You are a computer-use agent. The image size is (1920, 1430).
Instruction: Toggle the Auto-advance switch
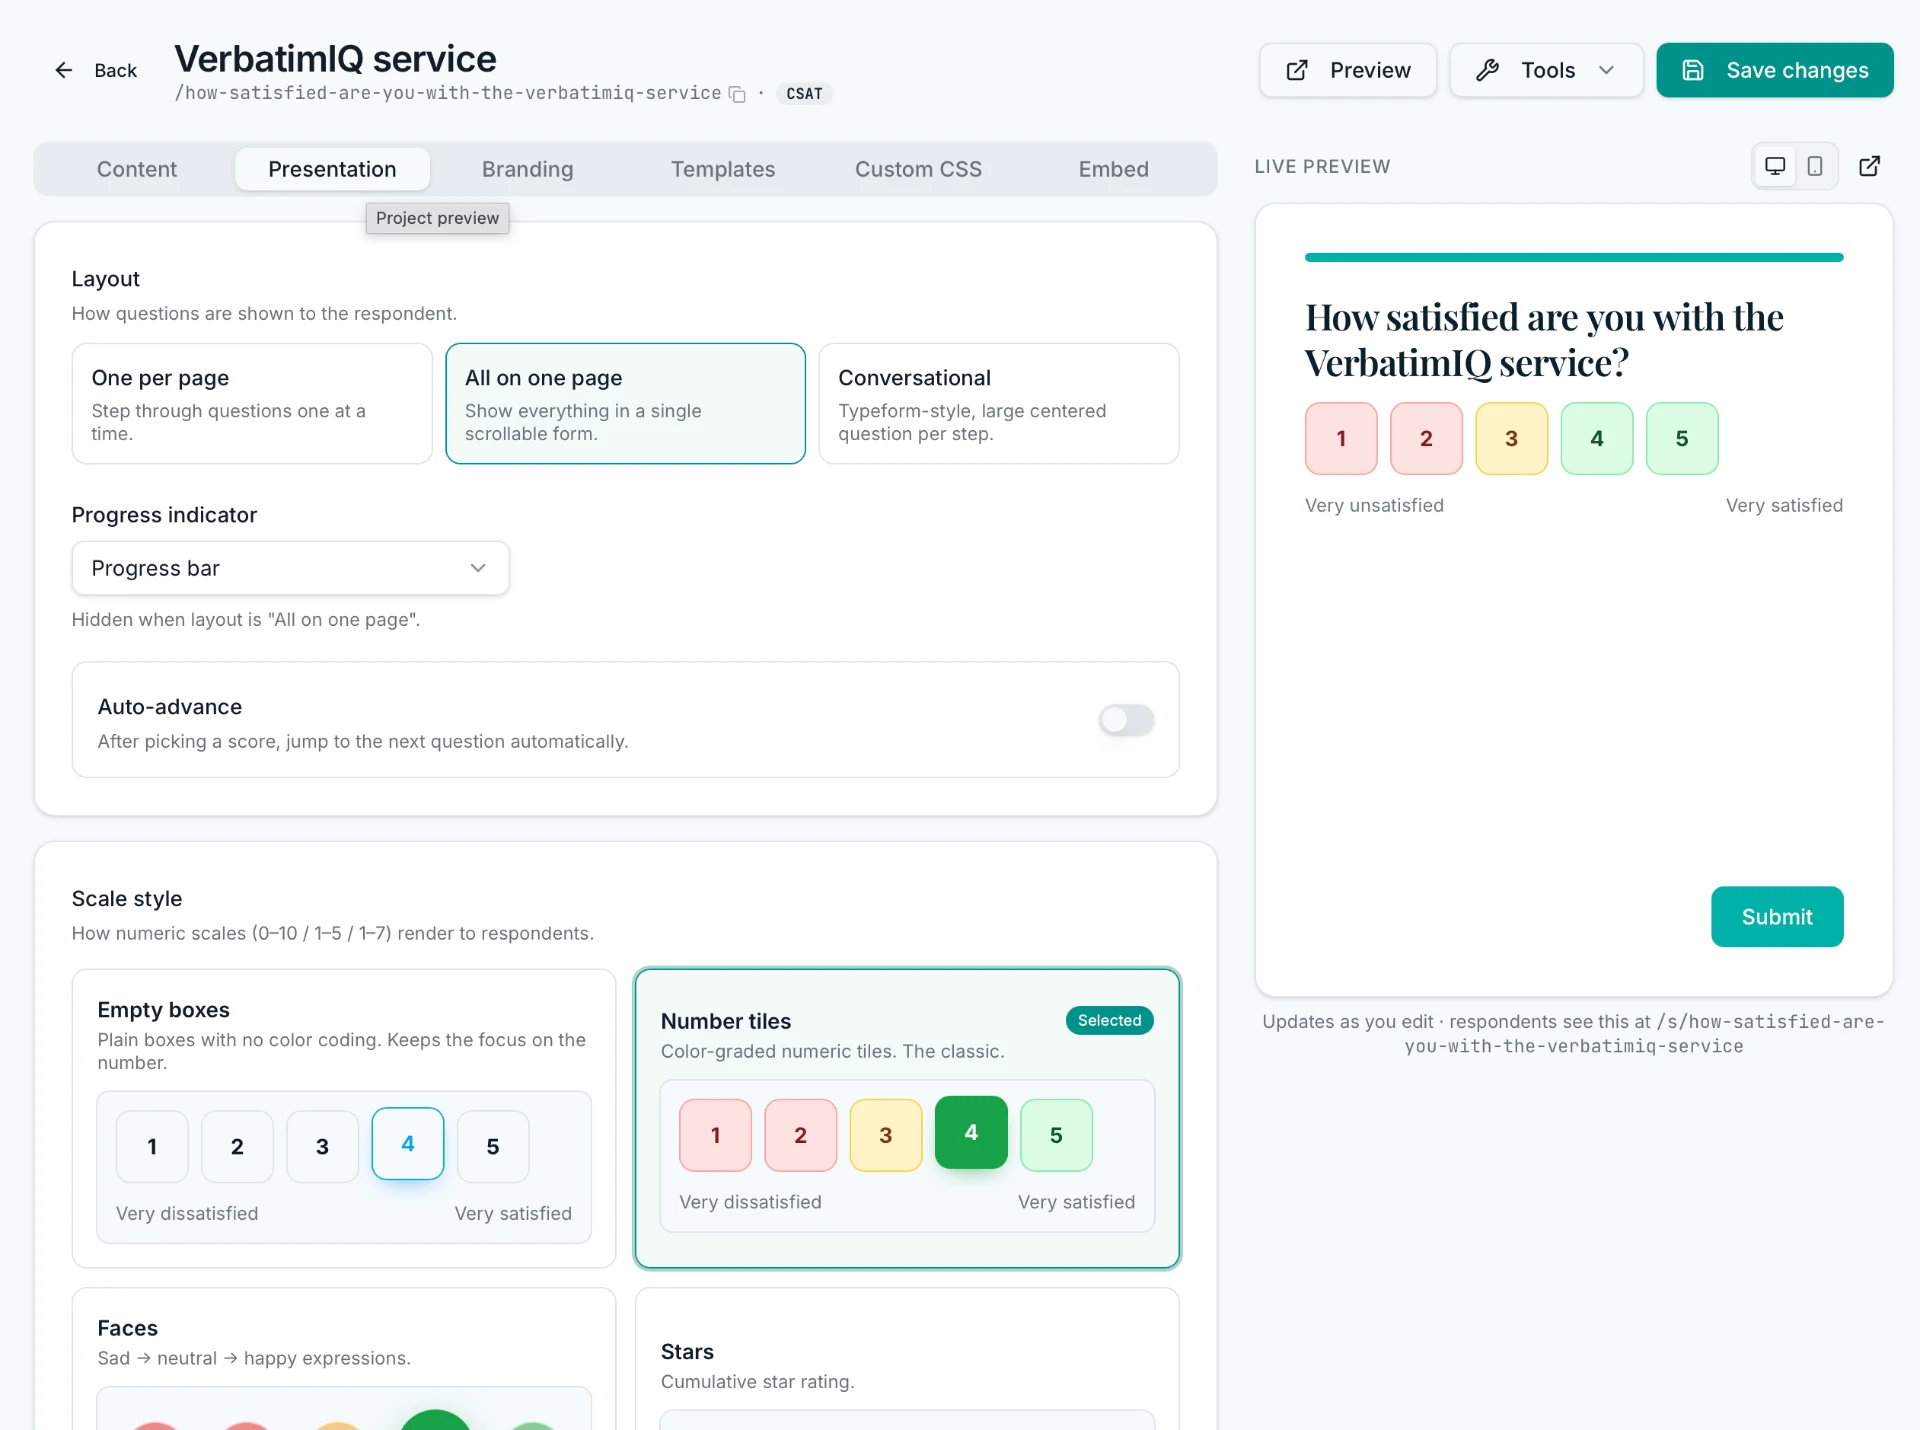pyautogui.click(x=1127, y=720)
